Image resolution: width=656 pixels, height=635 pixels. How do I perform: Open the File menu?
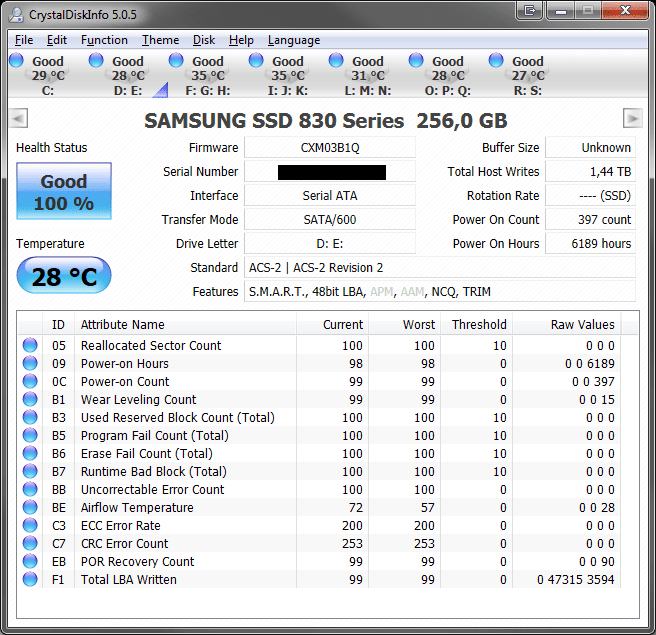click(24, 40)
